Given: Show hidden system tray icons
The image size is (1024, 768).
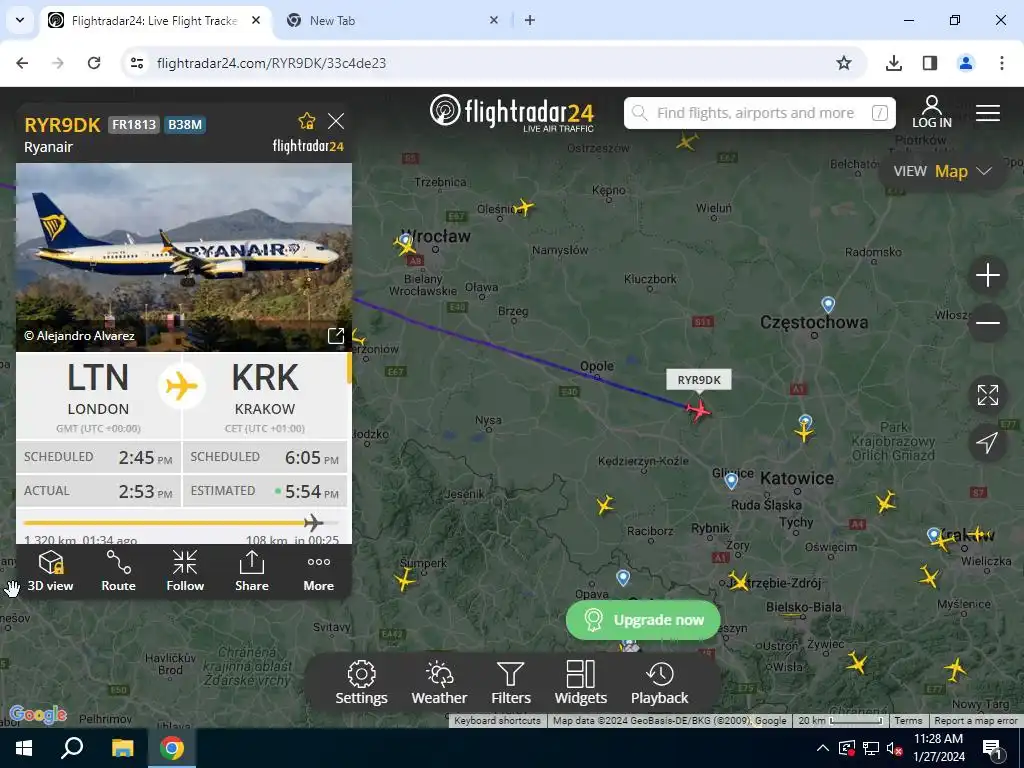Looking at the screenshot, I should click(823, 748).
